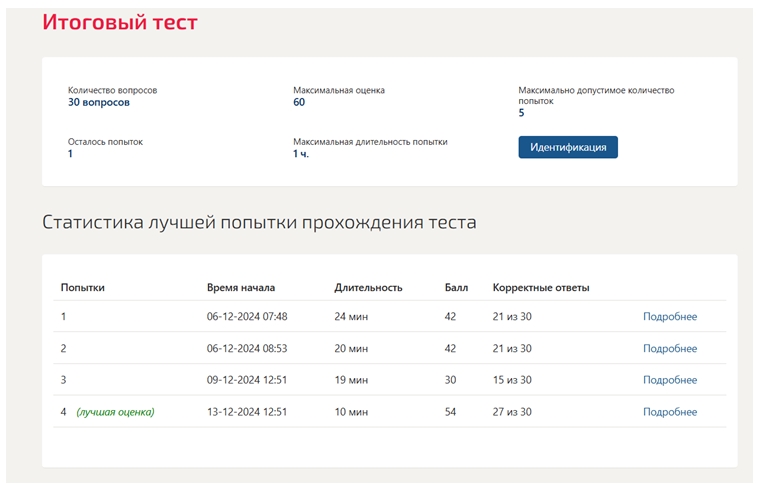The height and width of the screenshot is (484, 757).
Task: Click the Максимальная оценка value 60
Action: (x=299, y=102)
